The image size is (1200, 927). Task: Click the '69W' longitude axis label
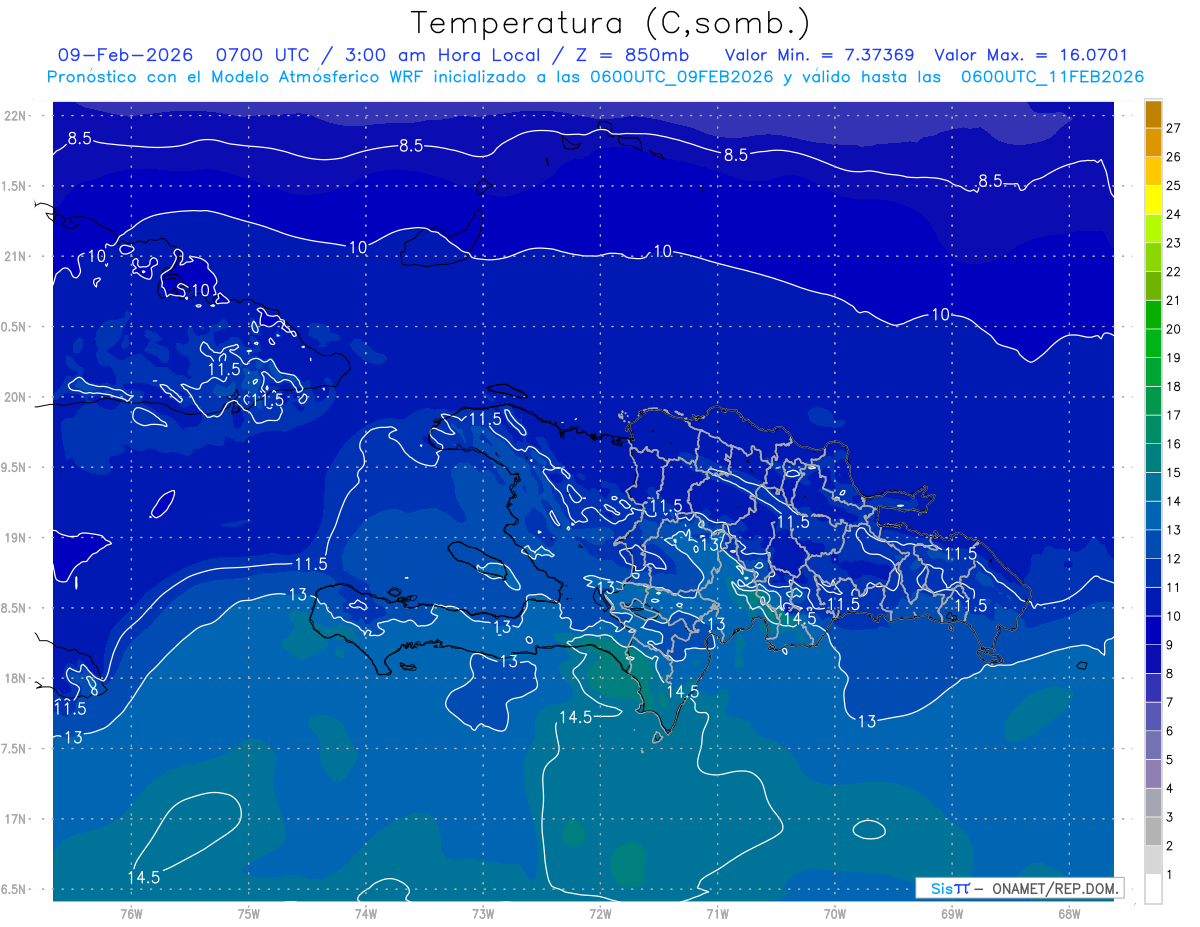click(952, 913)
